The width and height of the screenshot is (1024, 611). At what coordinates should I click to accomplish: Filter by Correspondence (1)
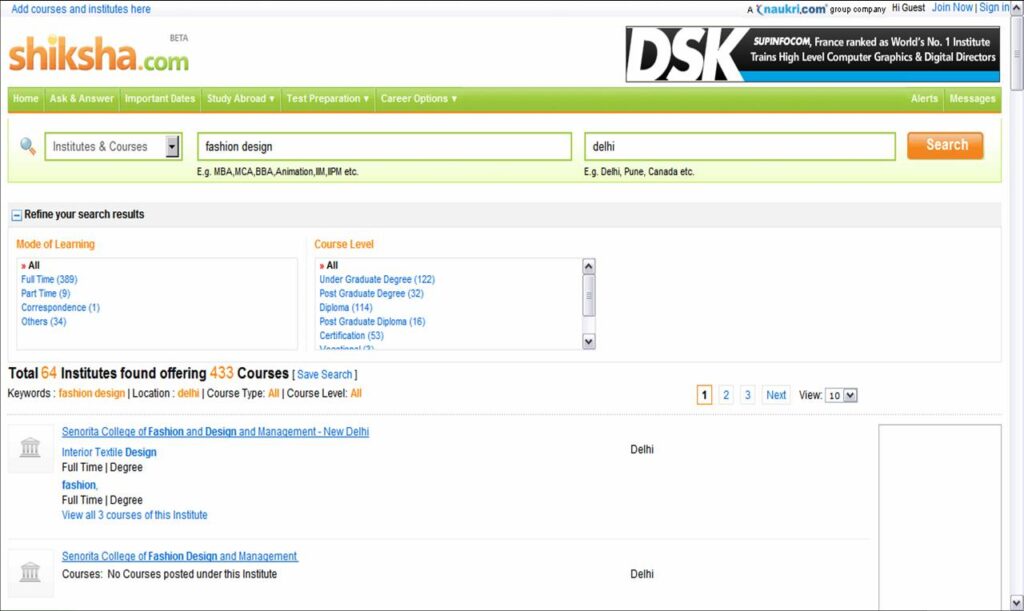60,307
